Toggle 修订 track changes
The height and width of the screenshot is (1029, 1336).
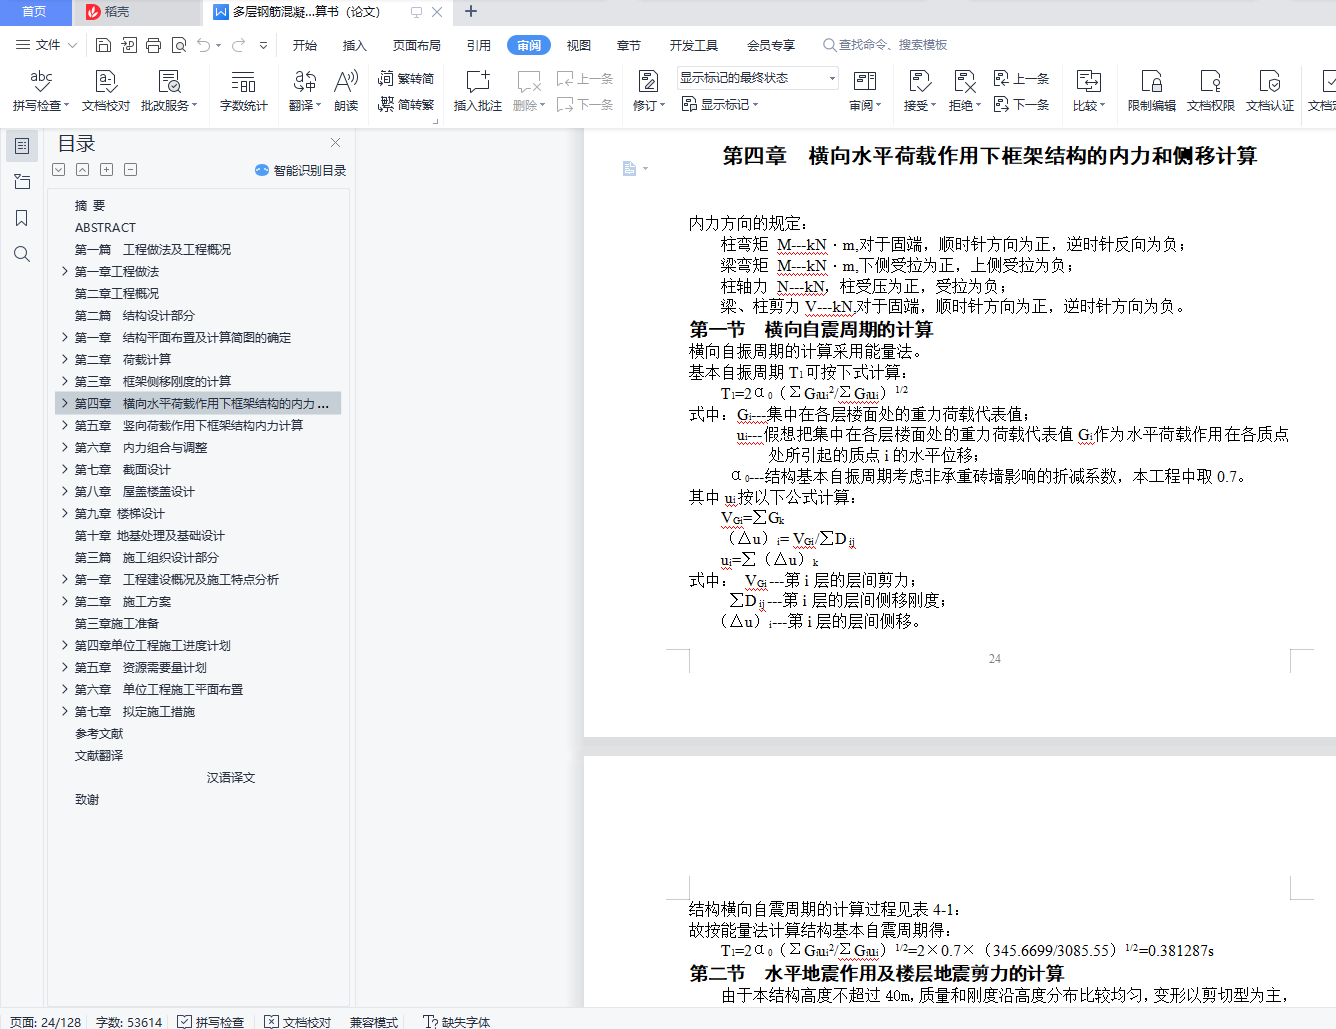pyautogui.click(x=649, y=90)
